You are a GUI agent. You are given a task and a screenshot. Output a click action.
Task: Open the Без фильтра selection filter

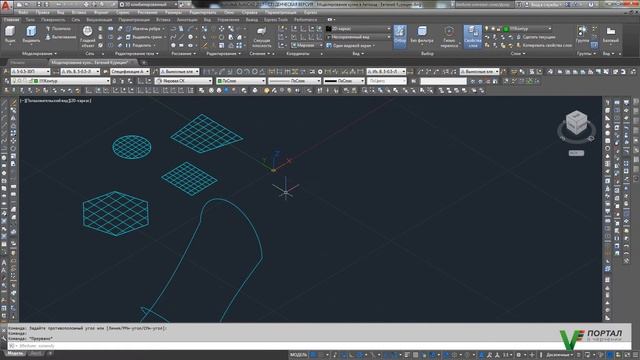point(422,35)
